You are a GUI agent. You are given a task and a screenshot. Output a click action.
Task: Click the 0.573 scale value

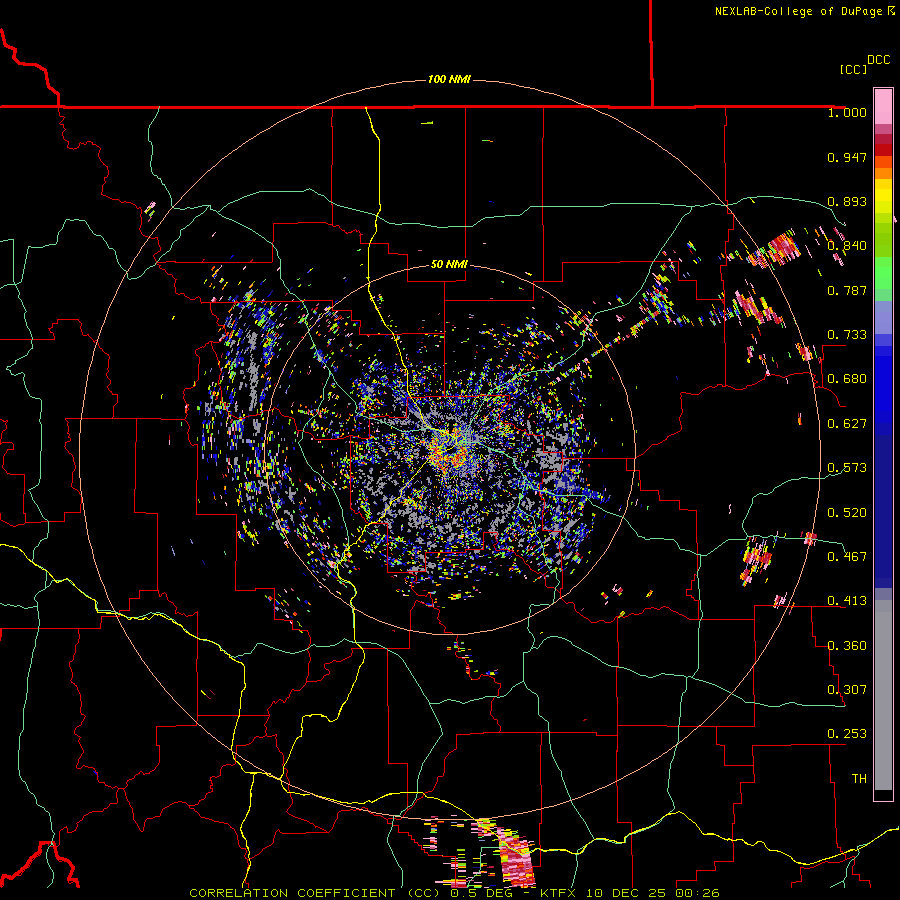click(x=847, y=468)
